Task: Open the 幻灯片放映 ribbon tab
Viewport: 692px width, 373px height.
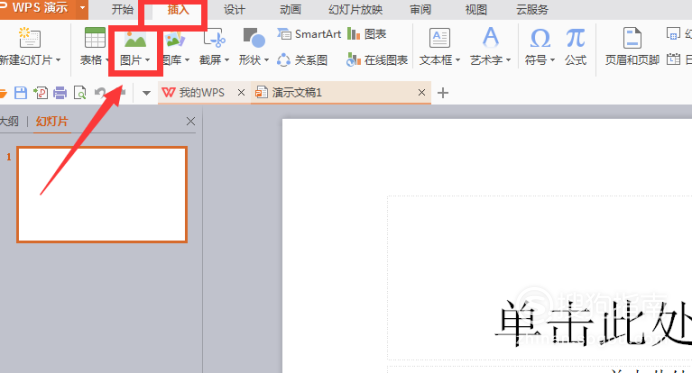Action: (355, 9)
